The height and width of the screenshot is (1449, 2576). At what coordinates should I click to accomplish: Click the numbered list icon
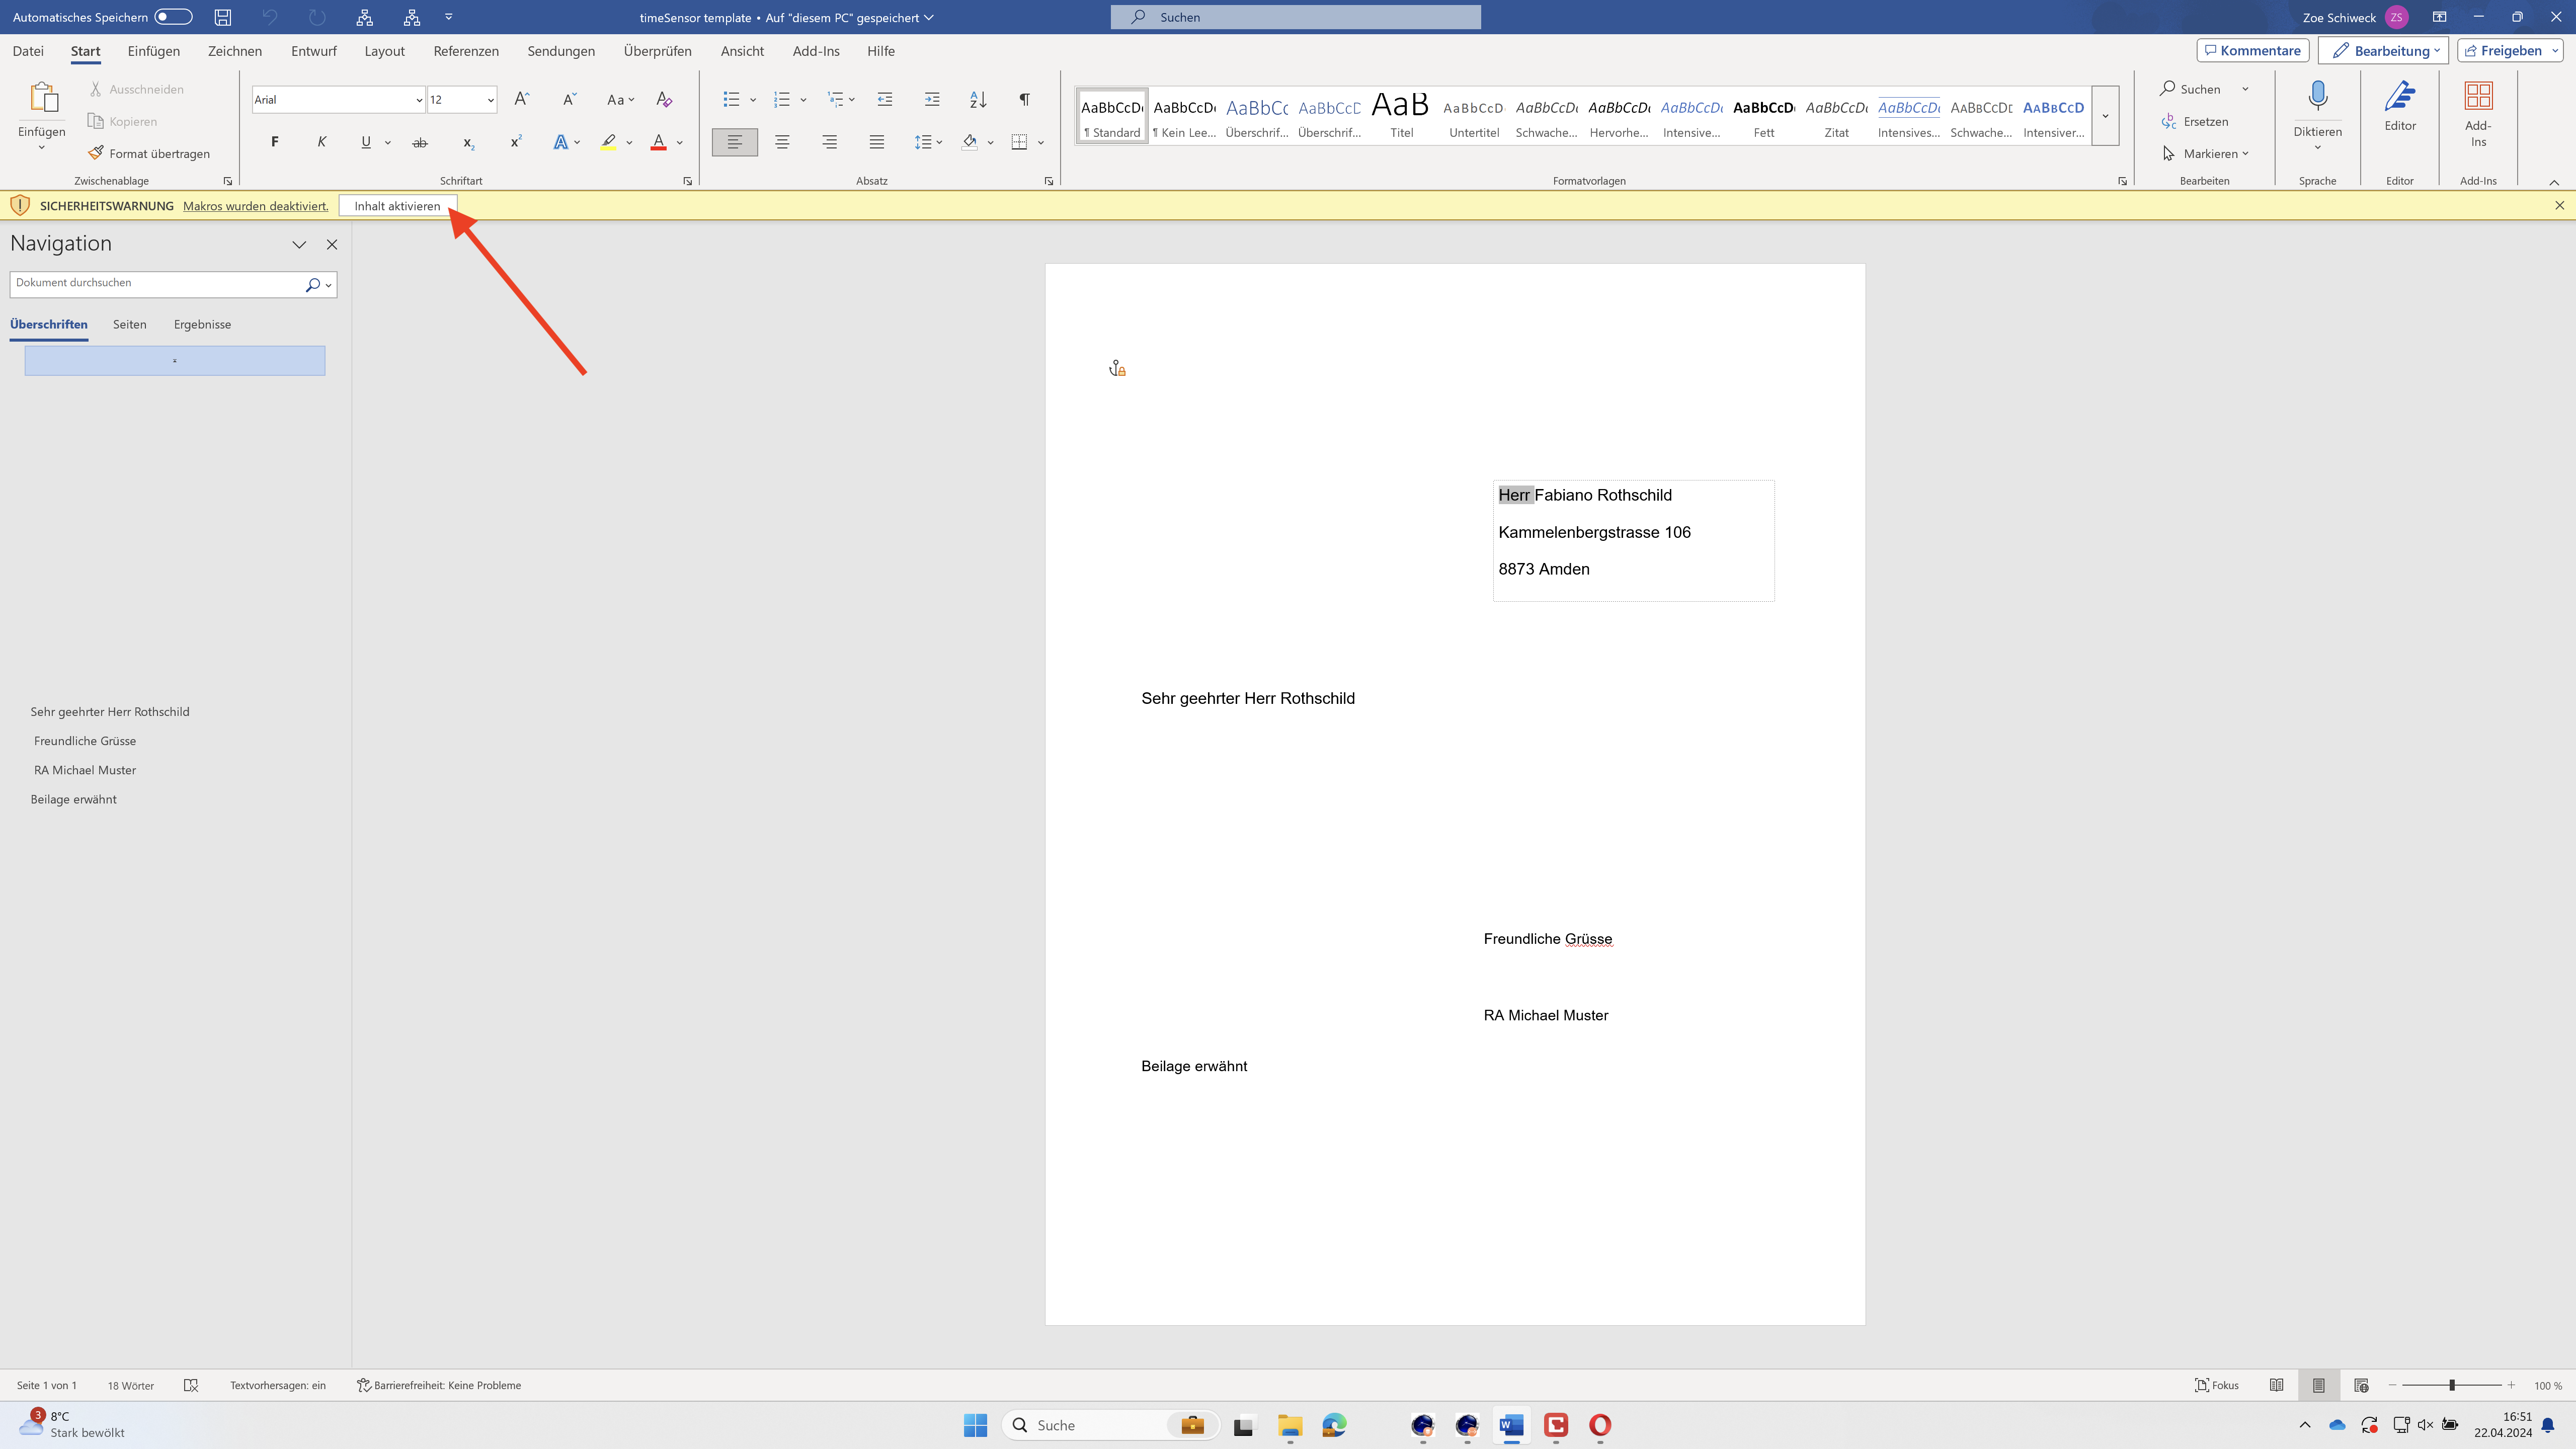coord(782,99)
